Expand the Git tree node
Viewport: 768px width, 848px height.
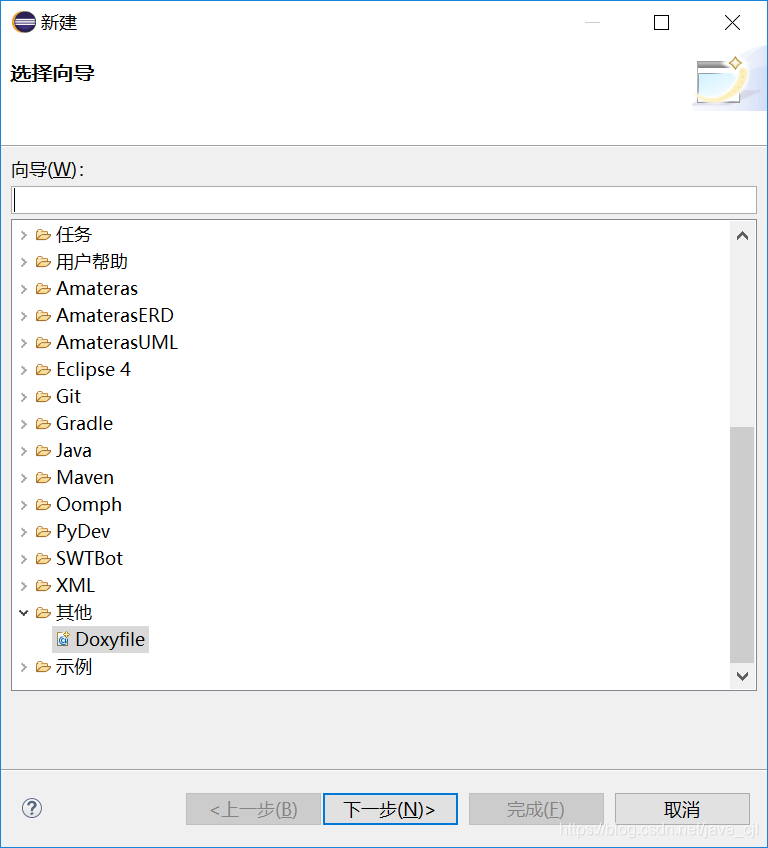23,397
